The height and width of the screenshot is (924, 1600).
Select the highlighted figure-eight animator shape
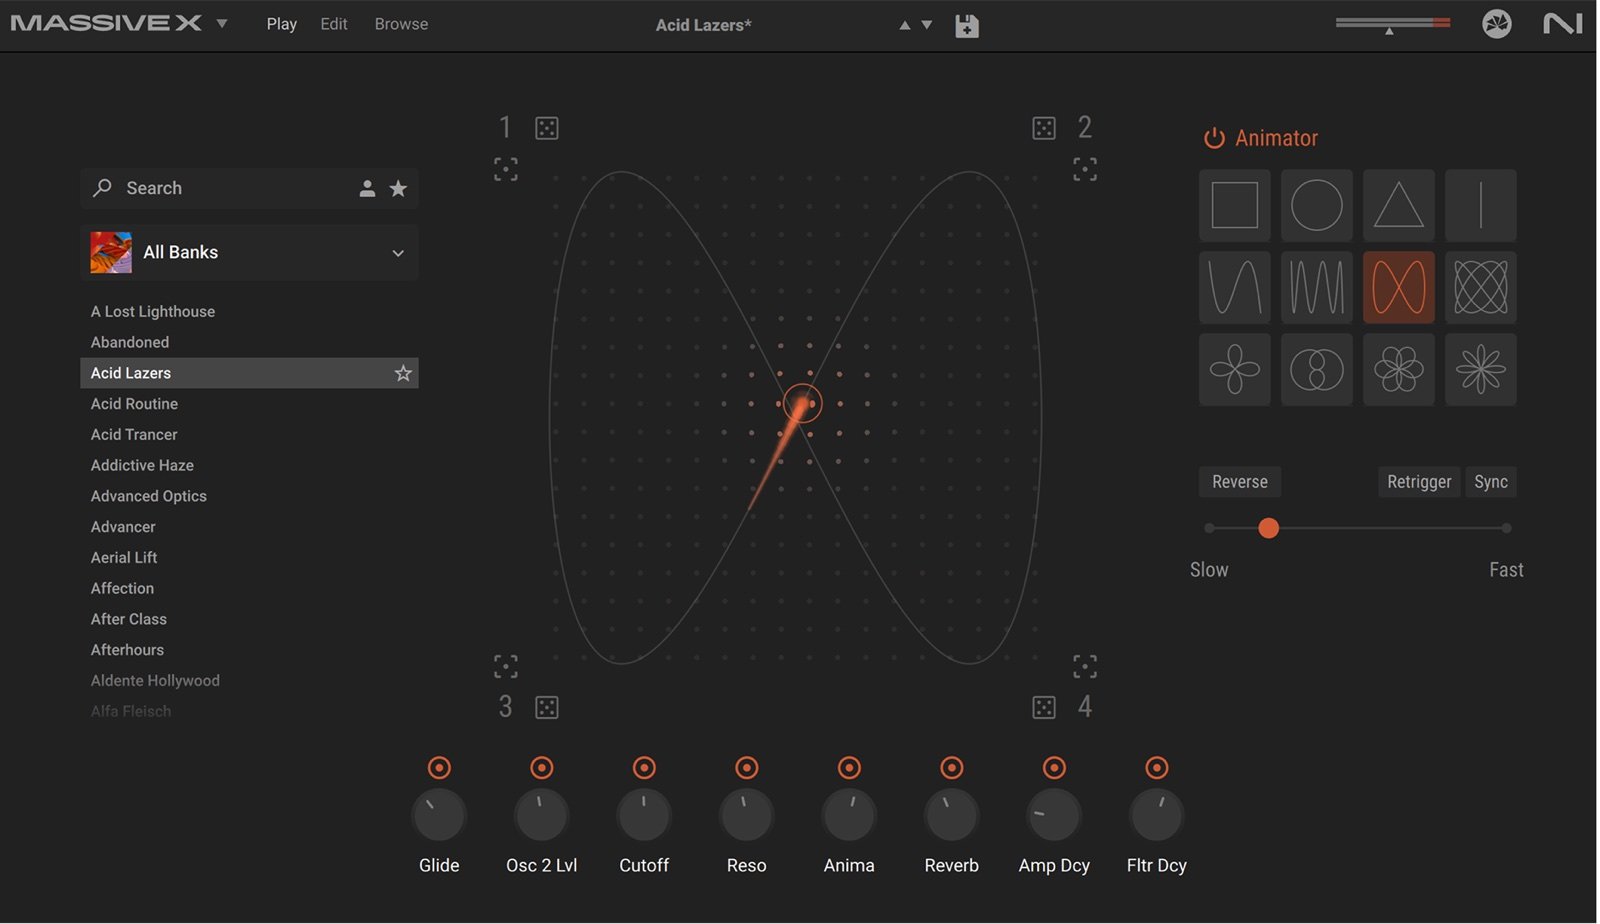click(1398, 287)
